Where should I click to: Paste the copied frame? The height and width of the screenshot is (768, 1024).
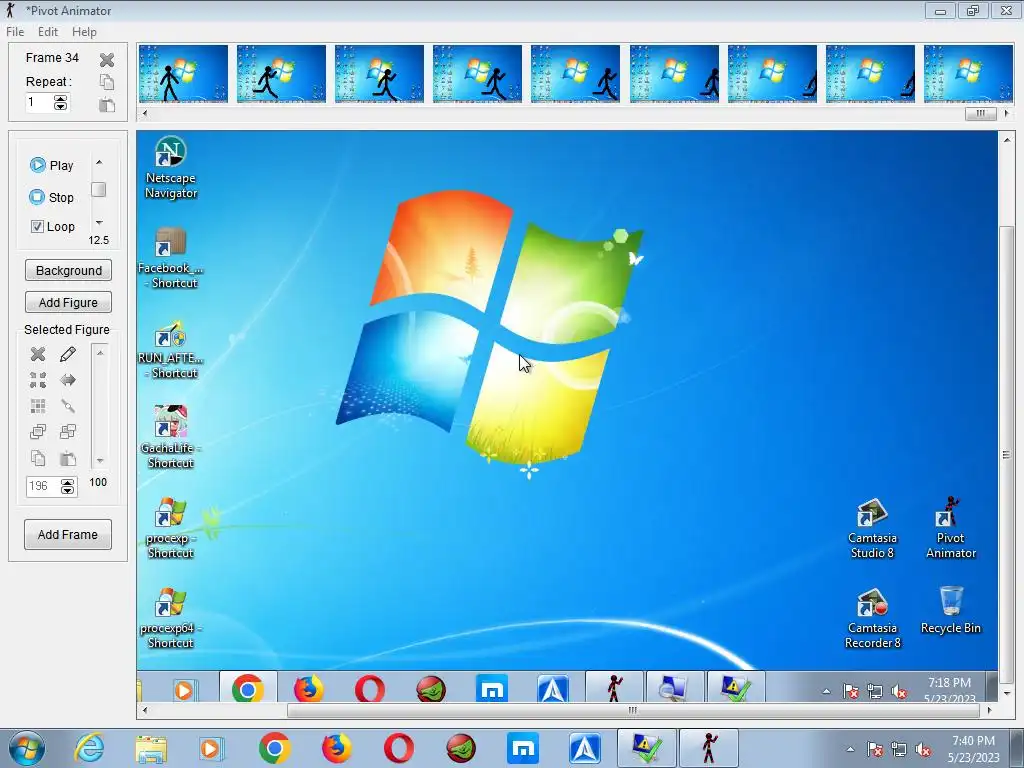pos(107,104)
